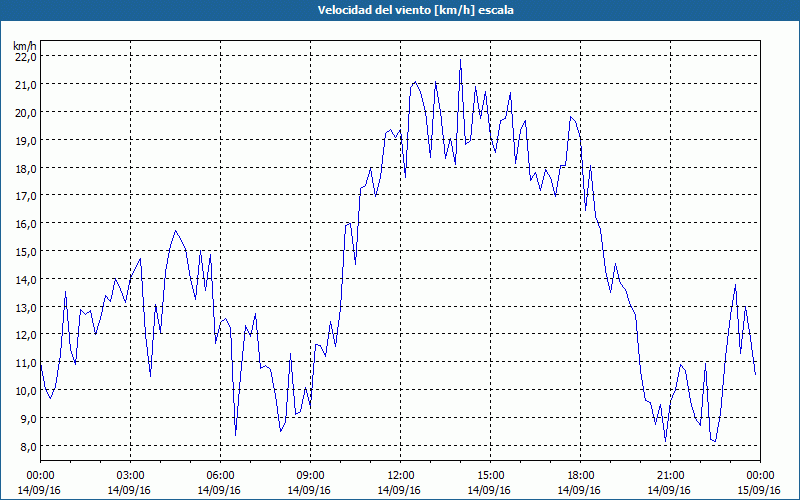Click the 21,0 y-axis value
Image resolution: width=800 pixels, height=500 pixels.
pos(25,85)
